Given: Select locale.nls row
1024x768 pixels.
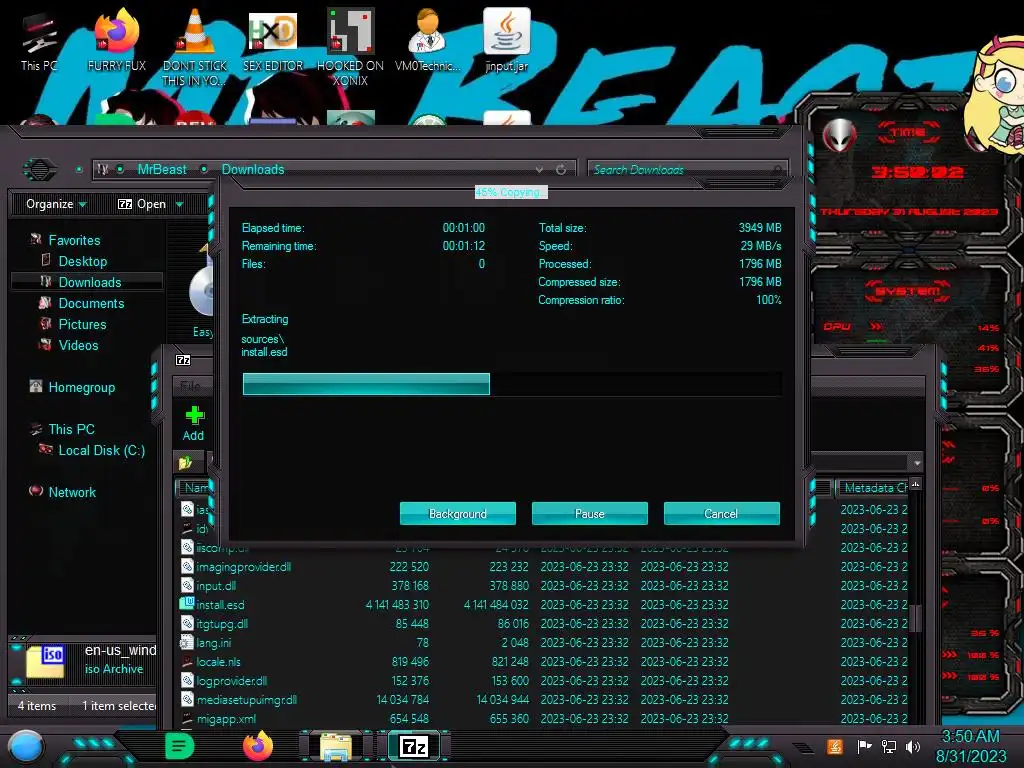Looking at the screenshot, I should coord(543,661).
